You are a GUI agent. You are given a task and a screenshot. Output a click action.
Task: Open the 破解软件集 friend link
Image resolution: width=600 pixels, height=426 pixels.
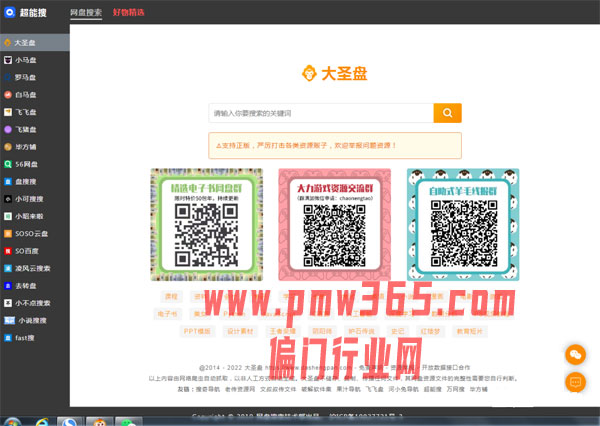click(x=316, y=389)
